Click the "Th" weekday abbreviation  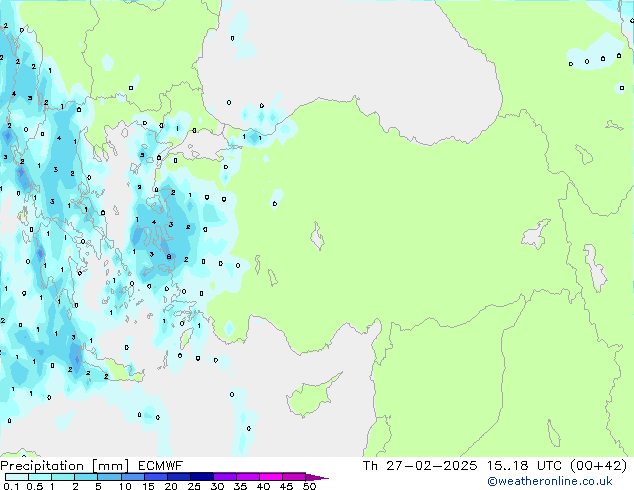click(x=370, y=466)
